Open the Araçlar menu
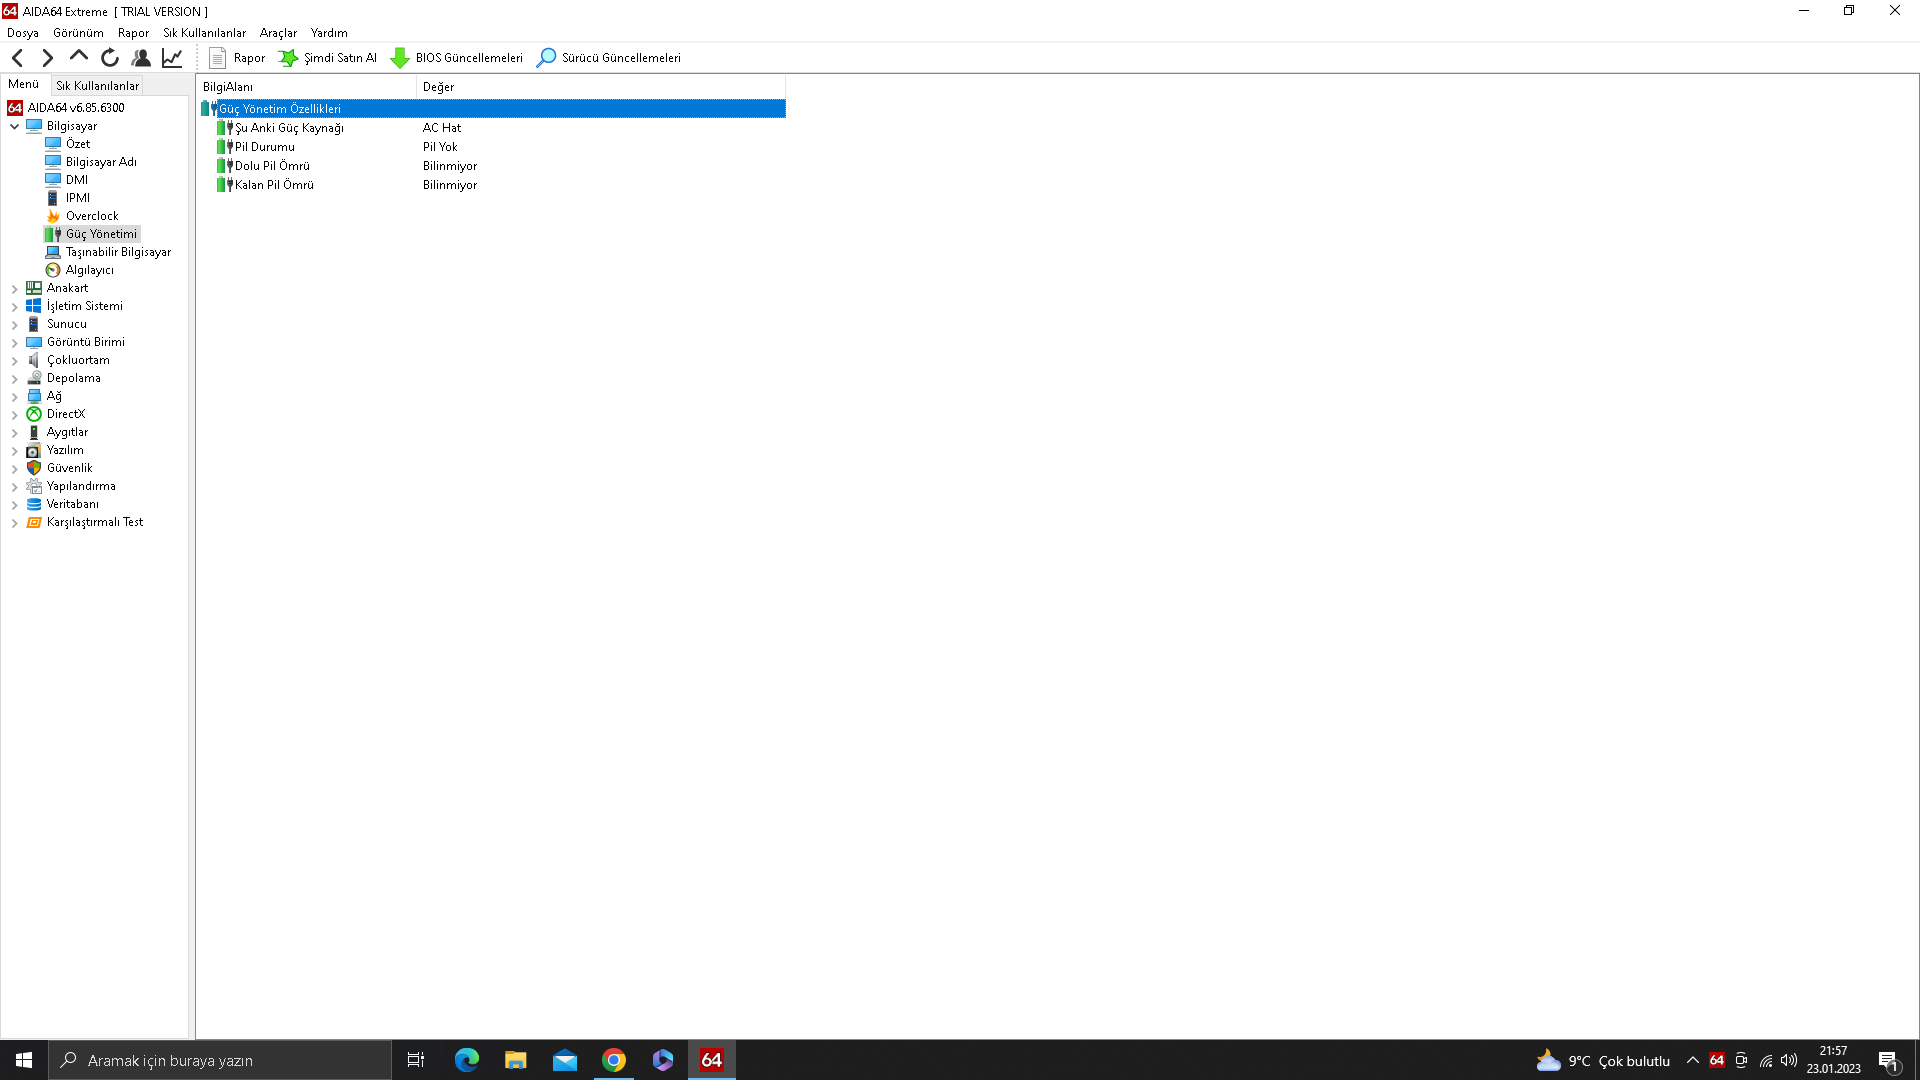The width and height of the screenshot is (1920, 1080). [278, 33]
